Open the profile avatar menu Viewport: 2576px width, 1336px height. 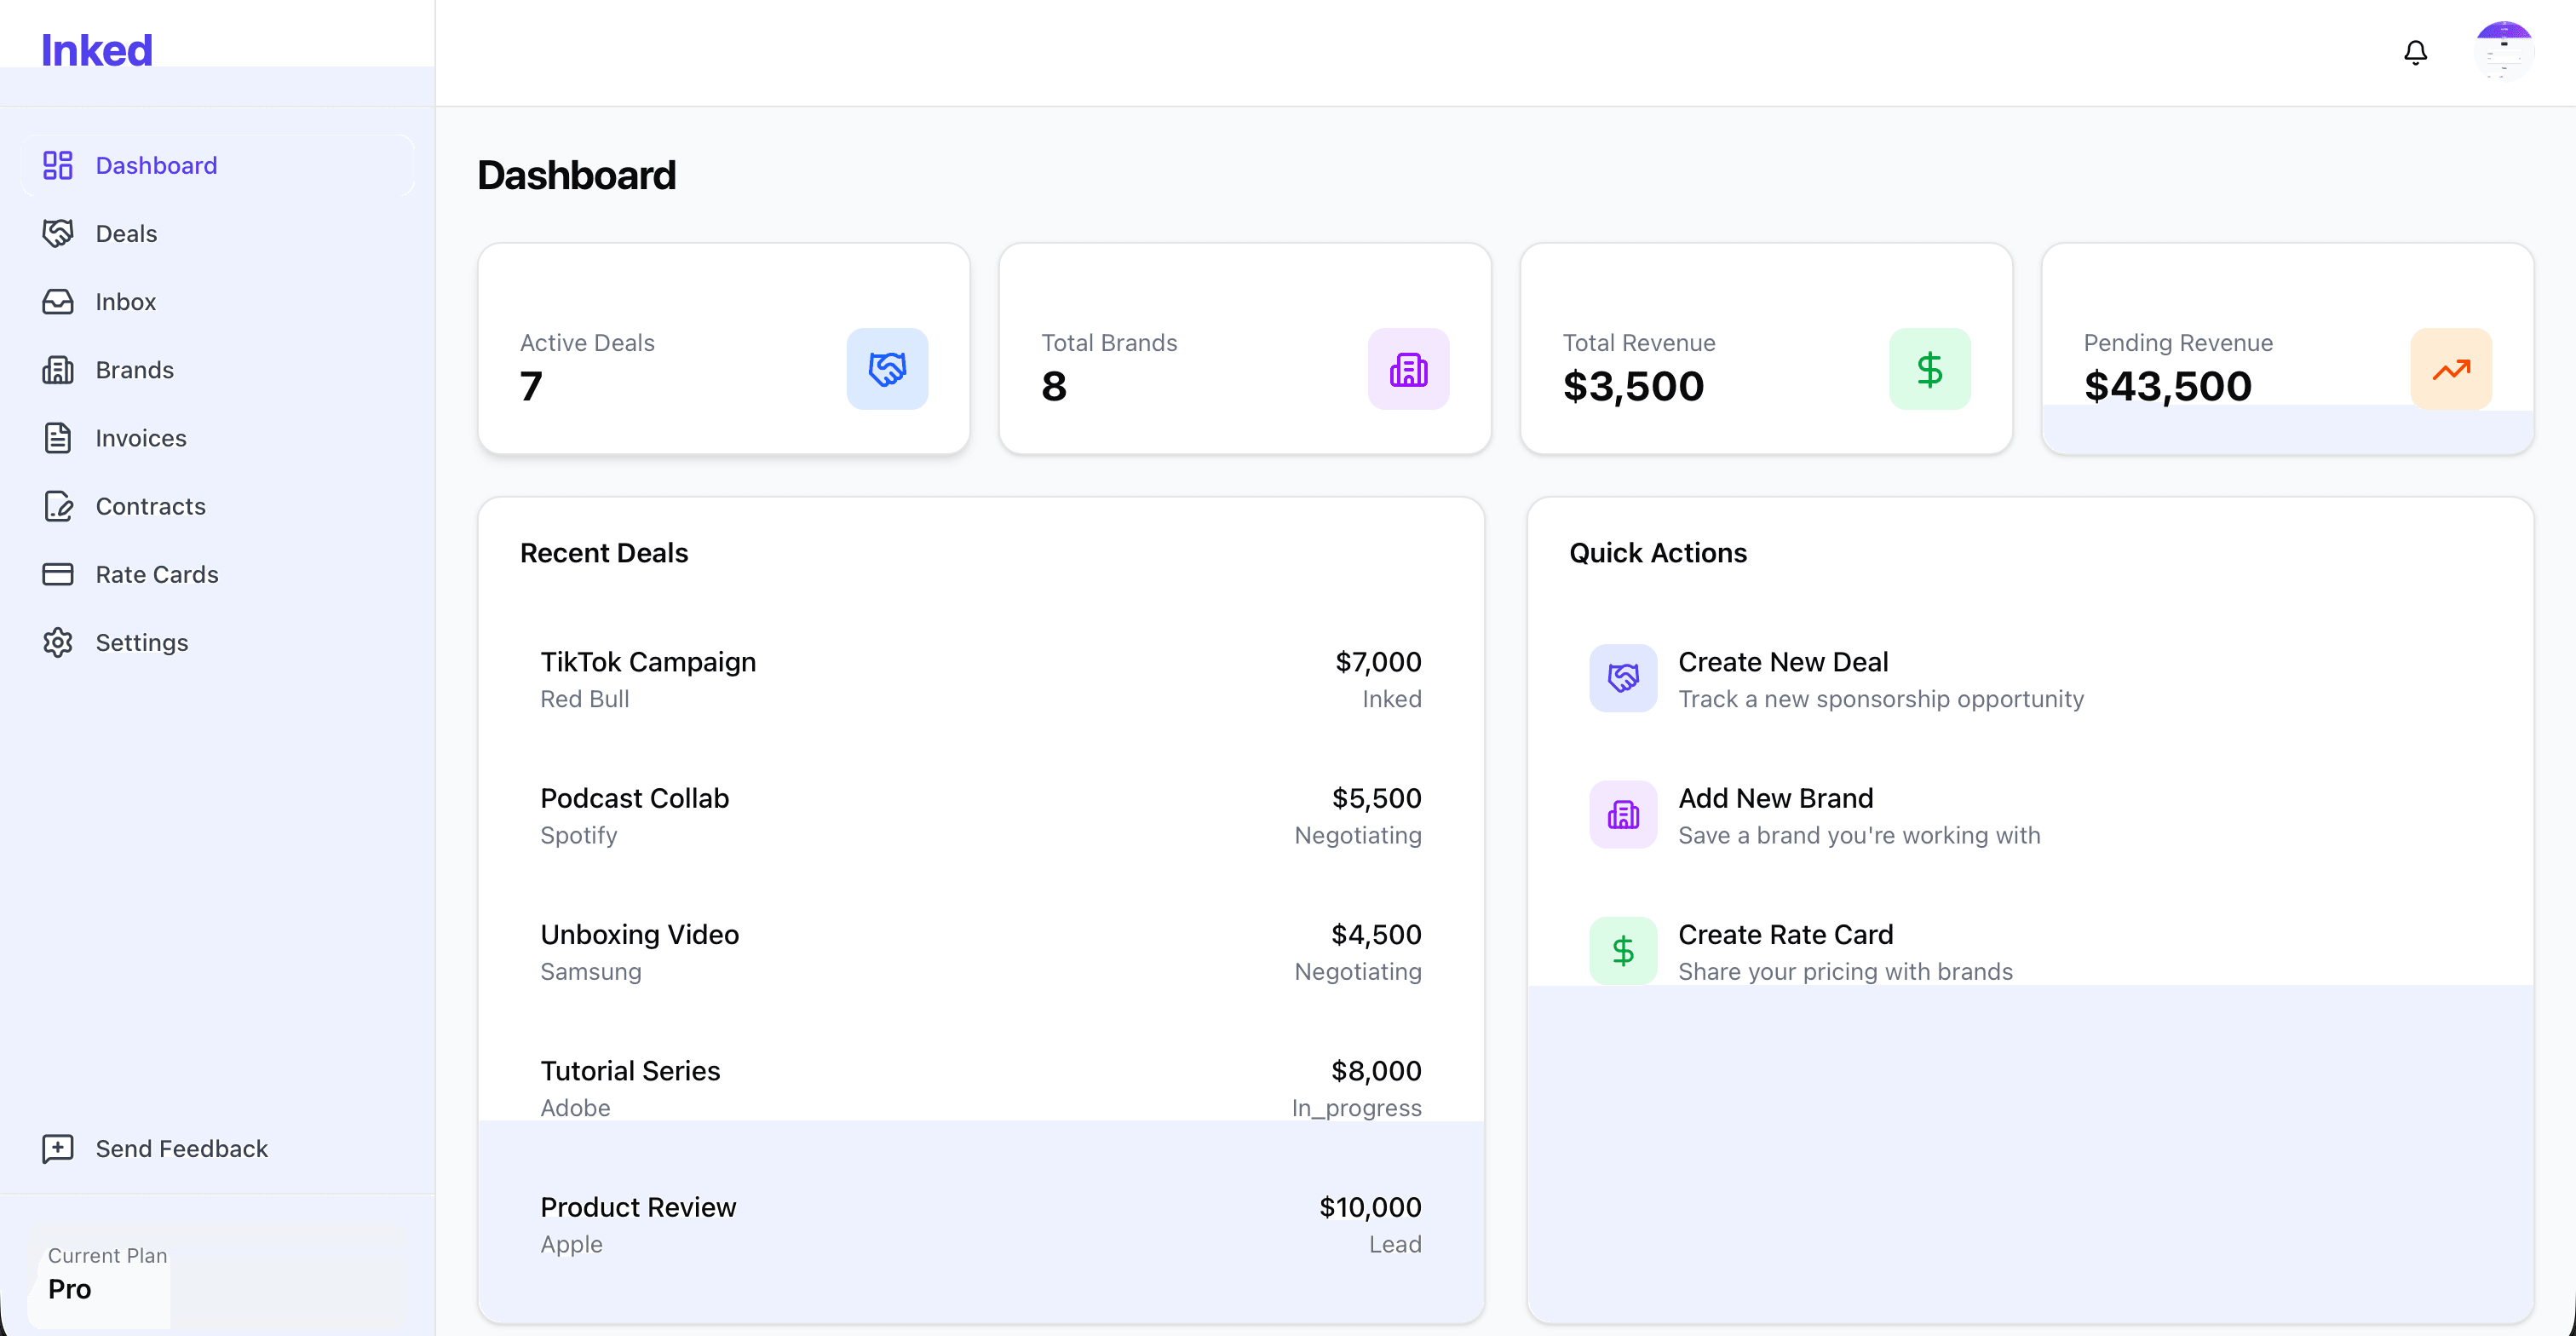pos(2504,51)
